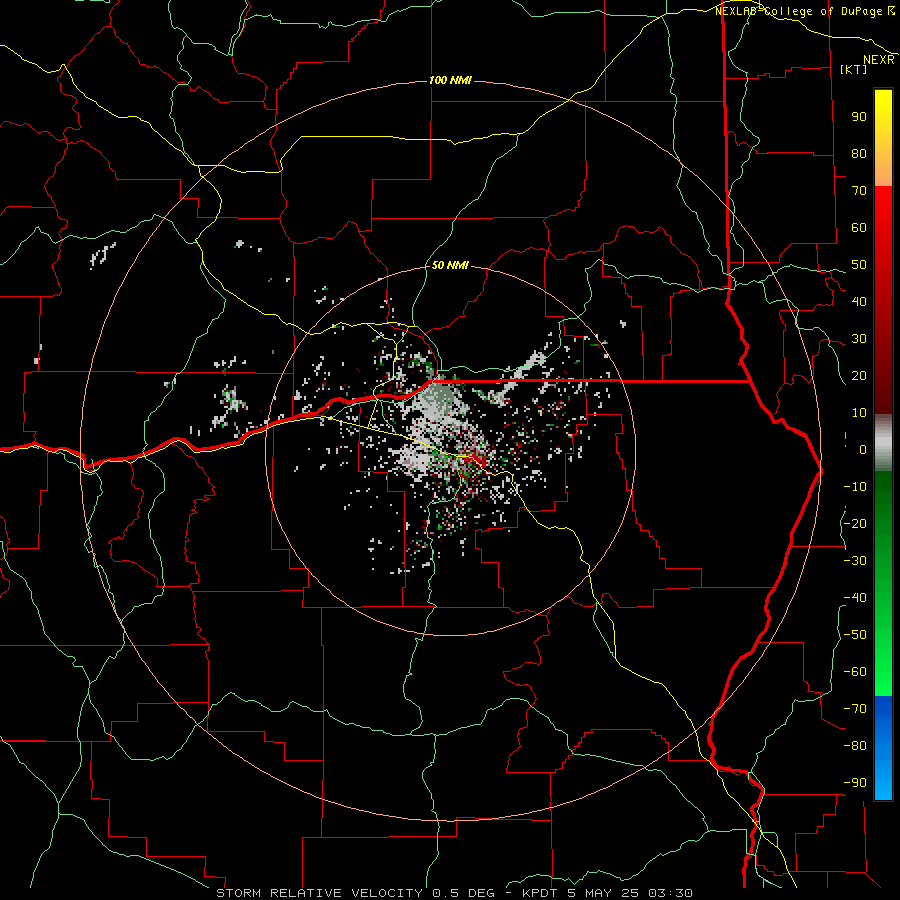900x900 pixels.
Task: Click the blue bottom segment of the color bar
Action: [x=883, y=748]
